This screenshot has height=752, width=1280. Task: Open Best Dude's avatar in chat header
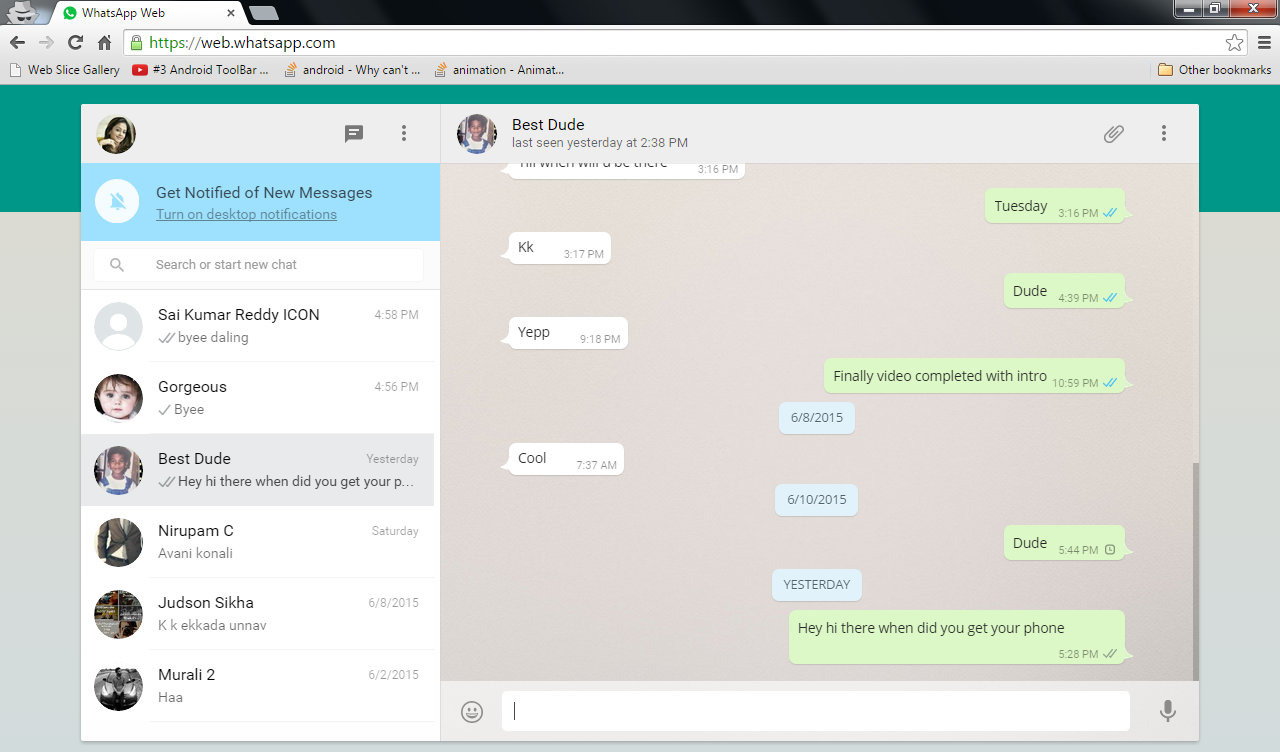click(477, 134)
